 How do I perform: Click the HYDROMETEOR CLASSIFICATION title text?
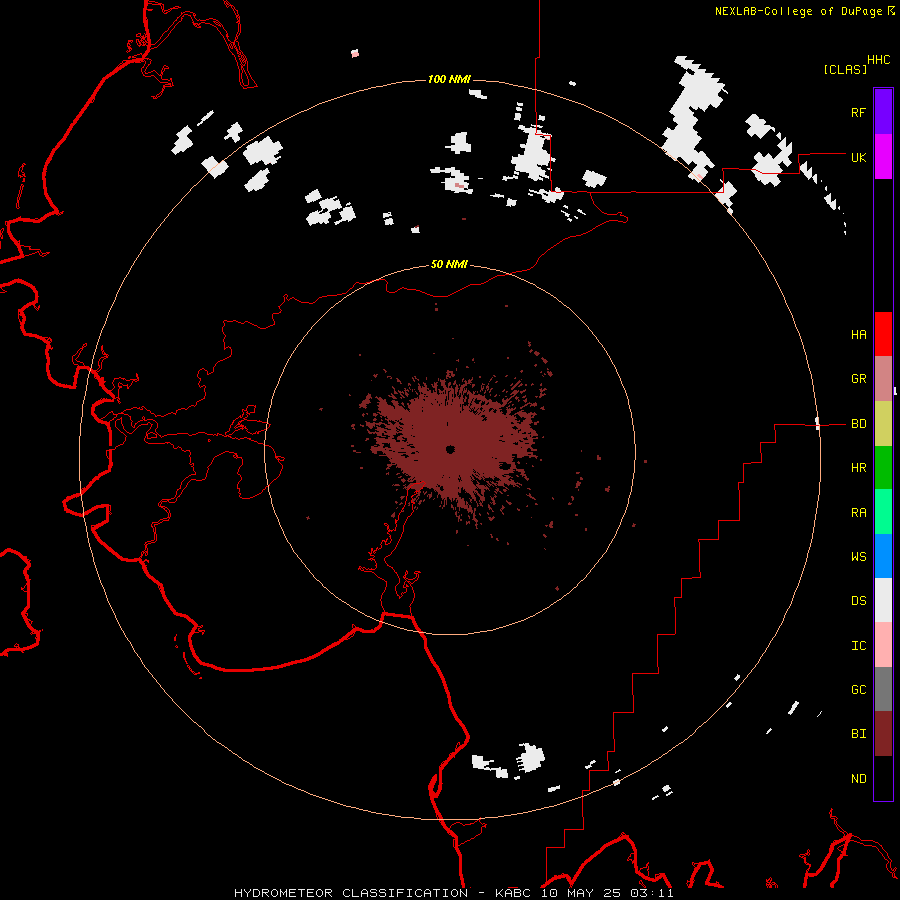point(351,893)
